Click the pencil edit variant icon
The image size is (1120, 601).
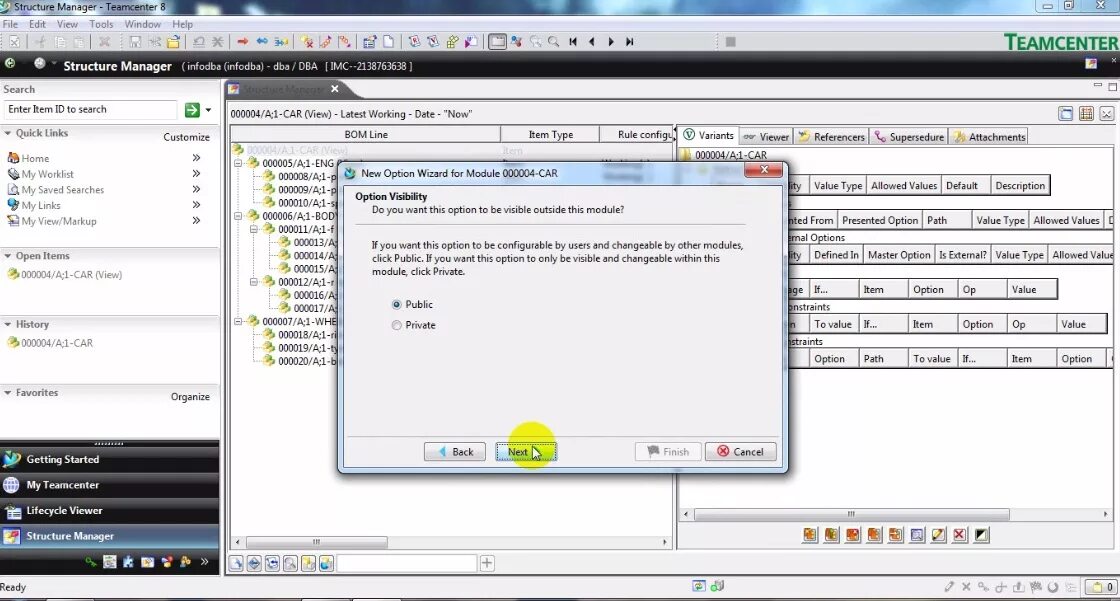coord(939,535)
